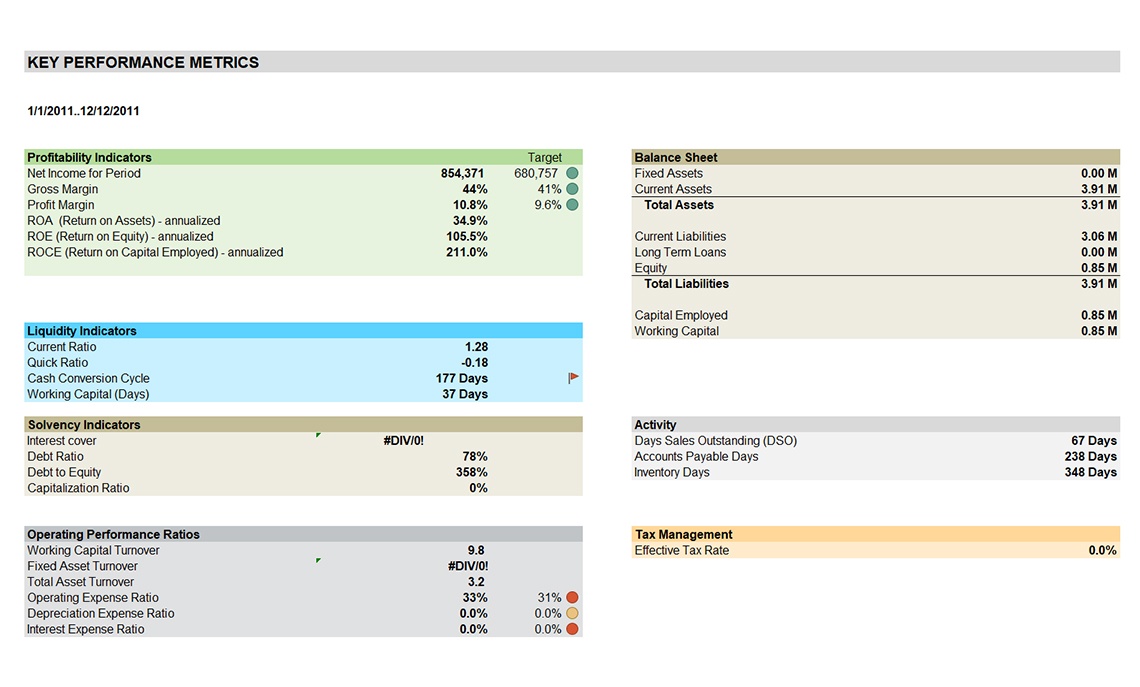Select Gross Margin value 44%

(475, 190)
